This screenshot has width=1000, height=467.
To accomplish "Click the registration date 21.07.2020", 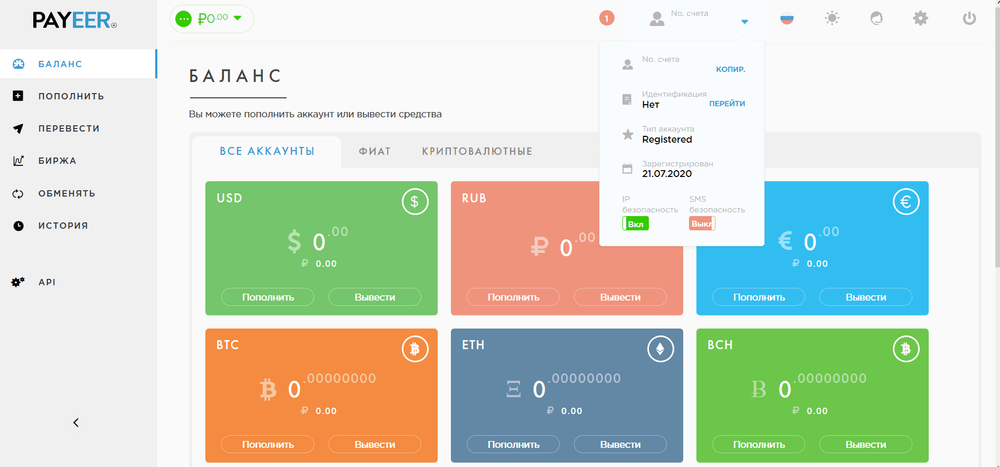I will [x=667, y=174].
